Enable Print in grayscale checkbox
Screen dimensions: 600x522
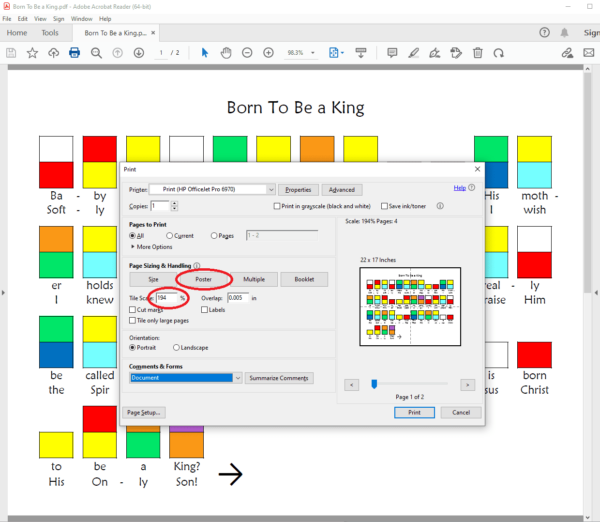[x=277, y=206]
